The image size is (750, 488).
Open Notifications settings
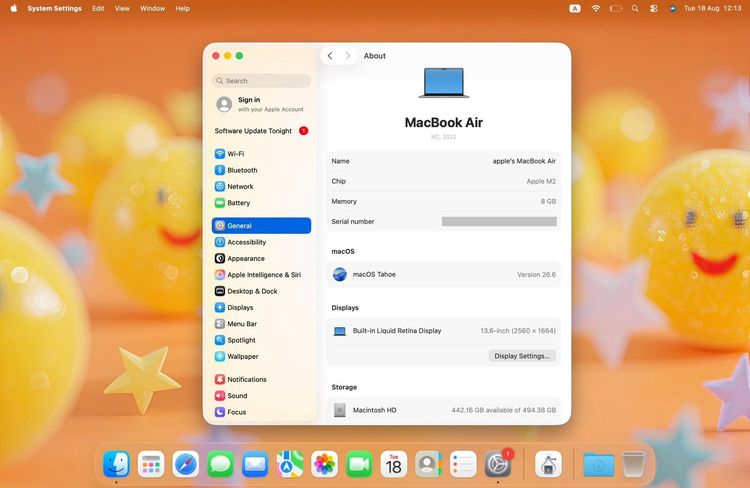click(261, 379)
